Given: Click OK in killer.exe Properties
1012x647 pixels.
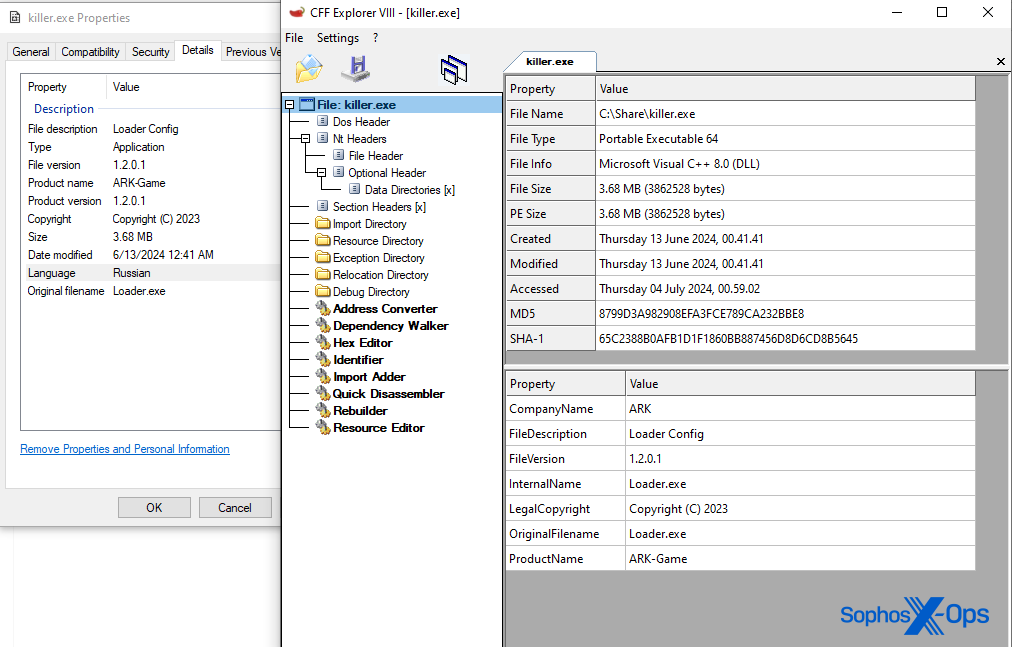Looking at the screenshot, I should [x=154, y=508].
